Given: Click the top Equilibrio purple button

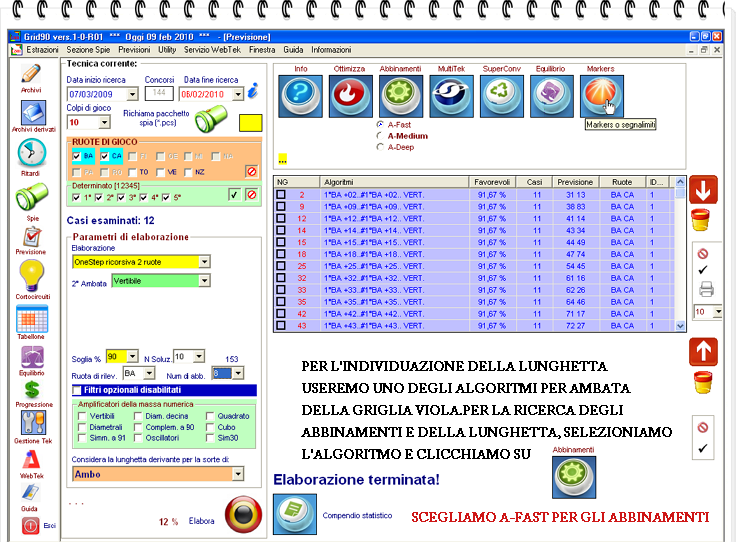Looking at the screenshot, I should pyautogui.click(x=552, y=96).
